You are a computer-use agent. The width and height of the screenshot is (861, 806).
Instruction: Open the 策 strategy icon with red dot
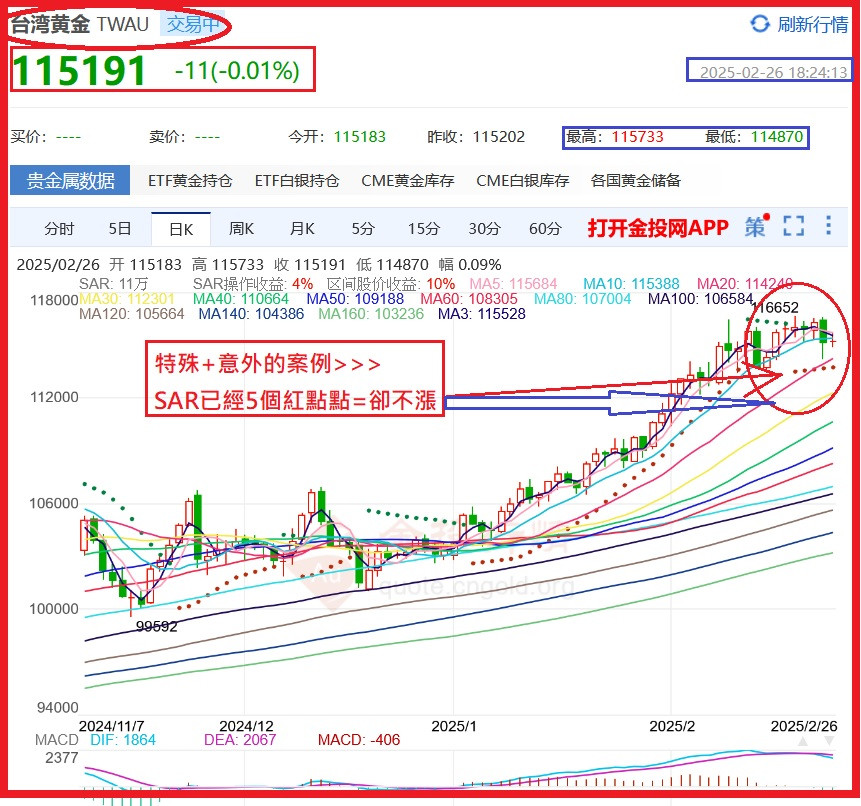(x=755, y=229)
